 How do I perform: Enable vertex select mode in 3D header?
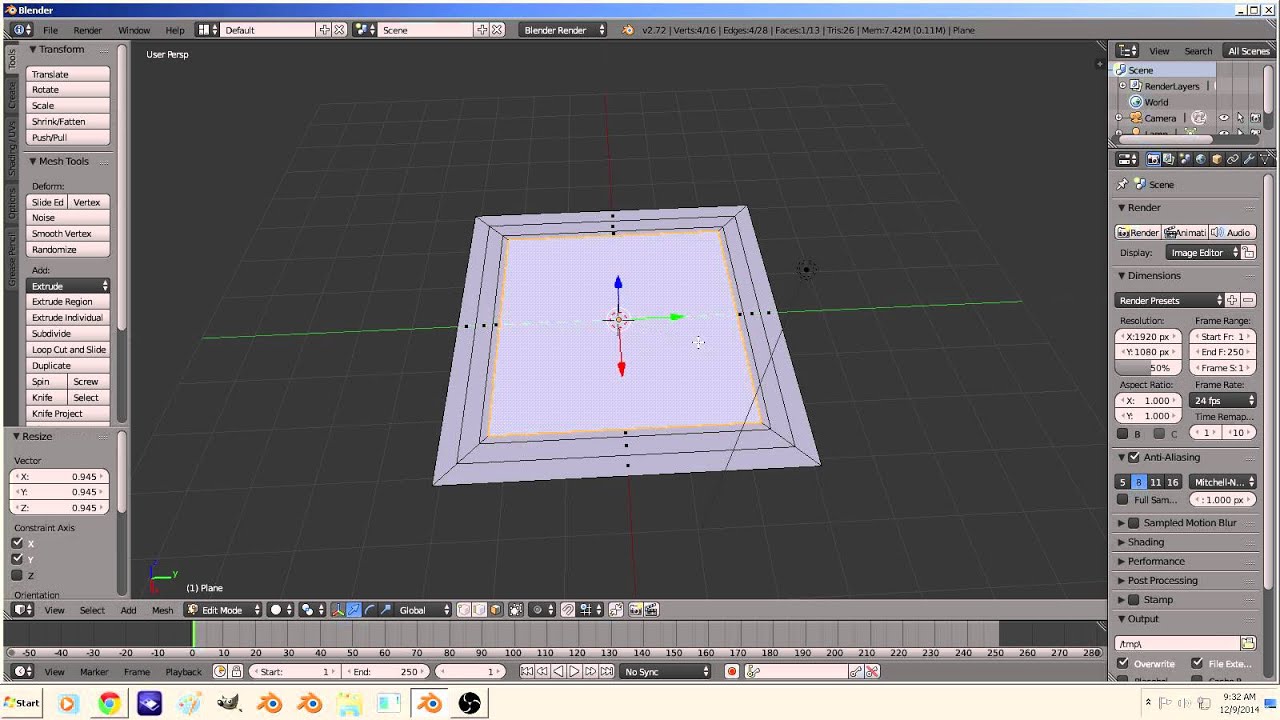tap(464, 610)
